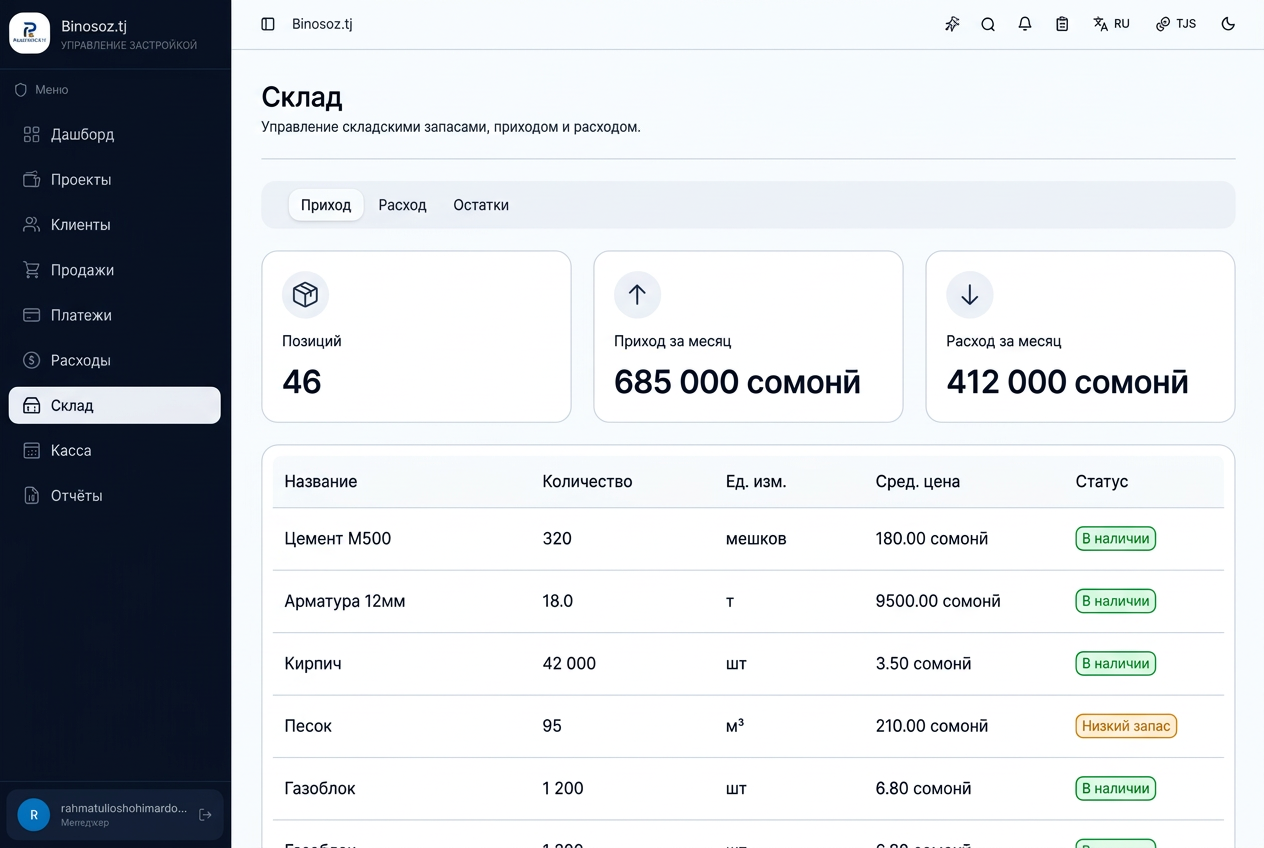Open Проекты in the sidebar
Image resolution: width=1264 pixels, height=848 pixels.
coord(115,180)
